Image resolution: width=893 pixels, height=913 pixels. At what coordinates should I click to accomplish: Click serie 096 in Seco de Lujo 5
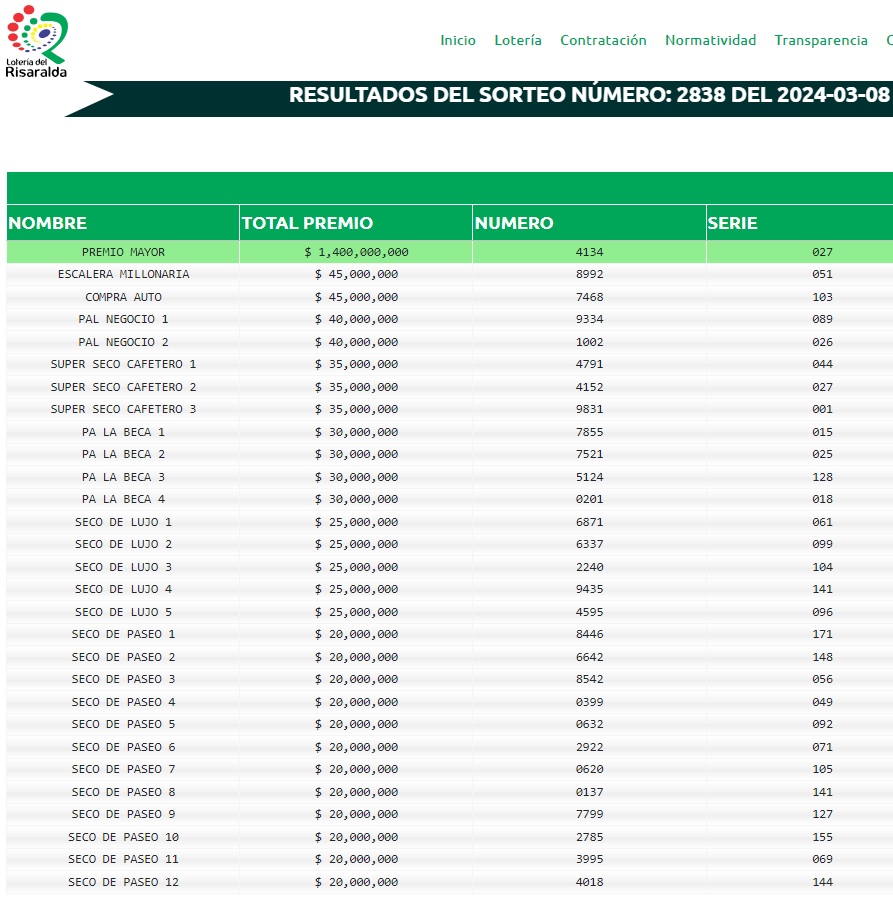click(x=823, y=612)
